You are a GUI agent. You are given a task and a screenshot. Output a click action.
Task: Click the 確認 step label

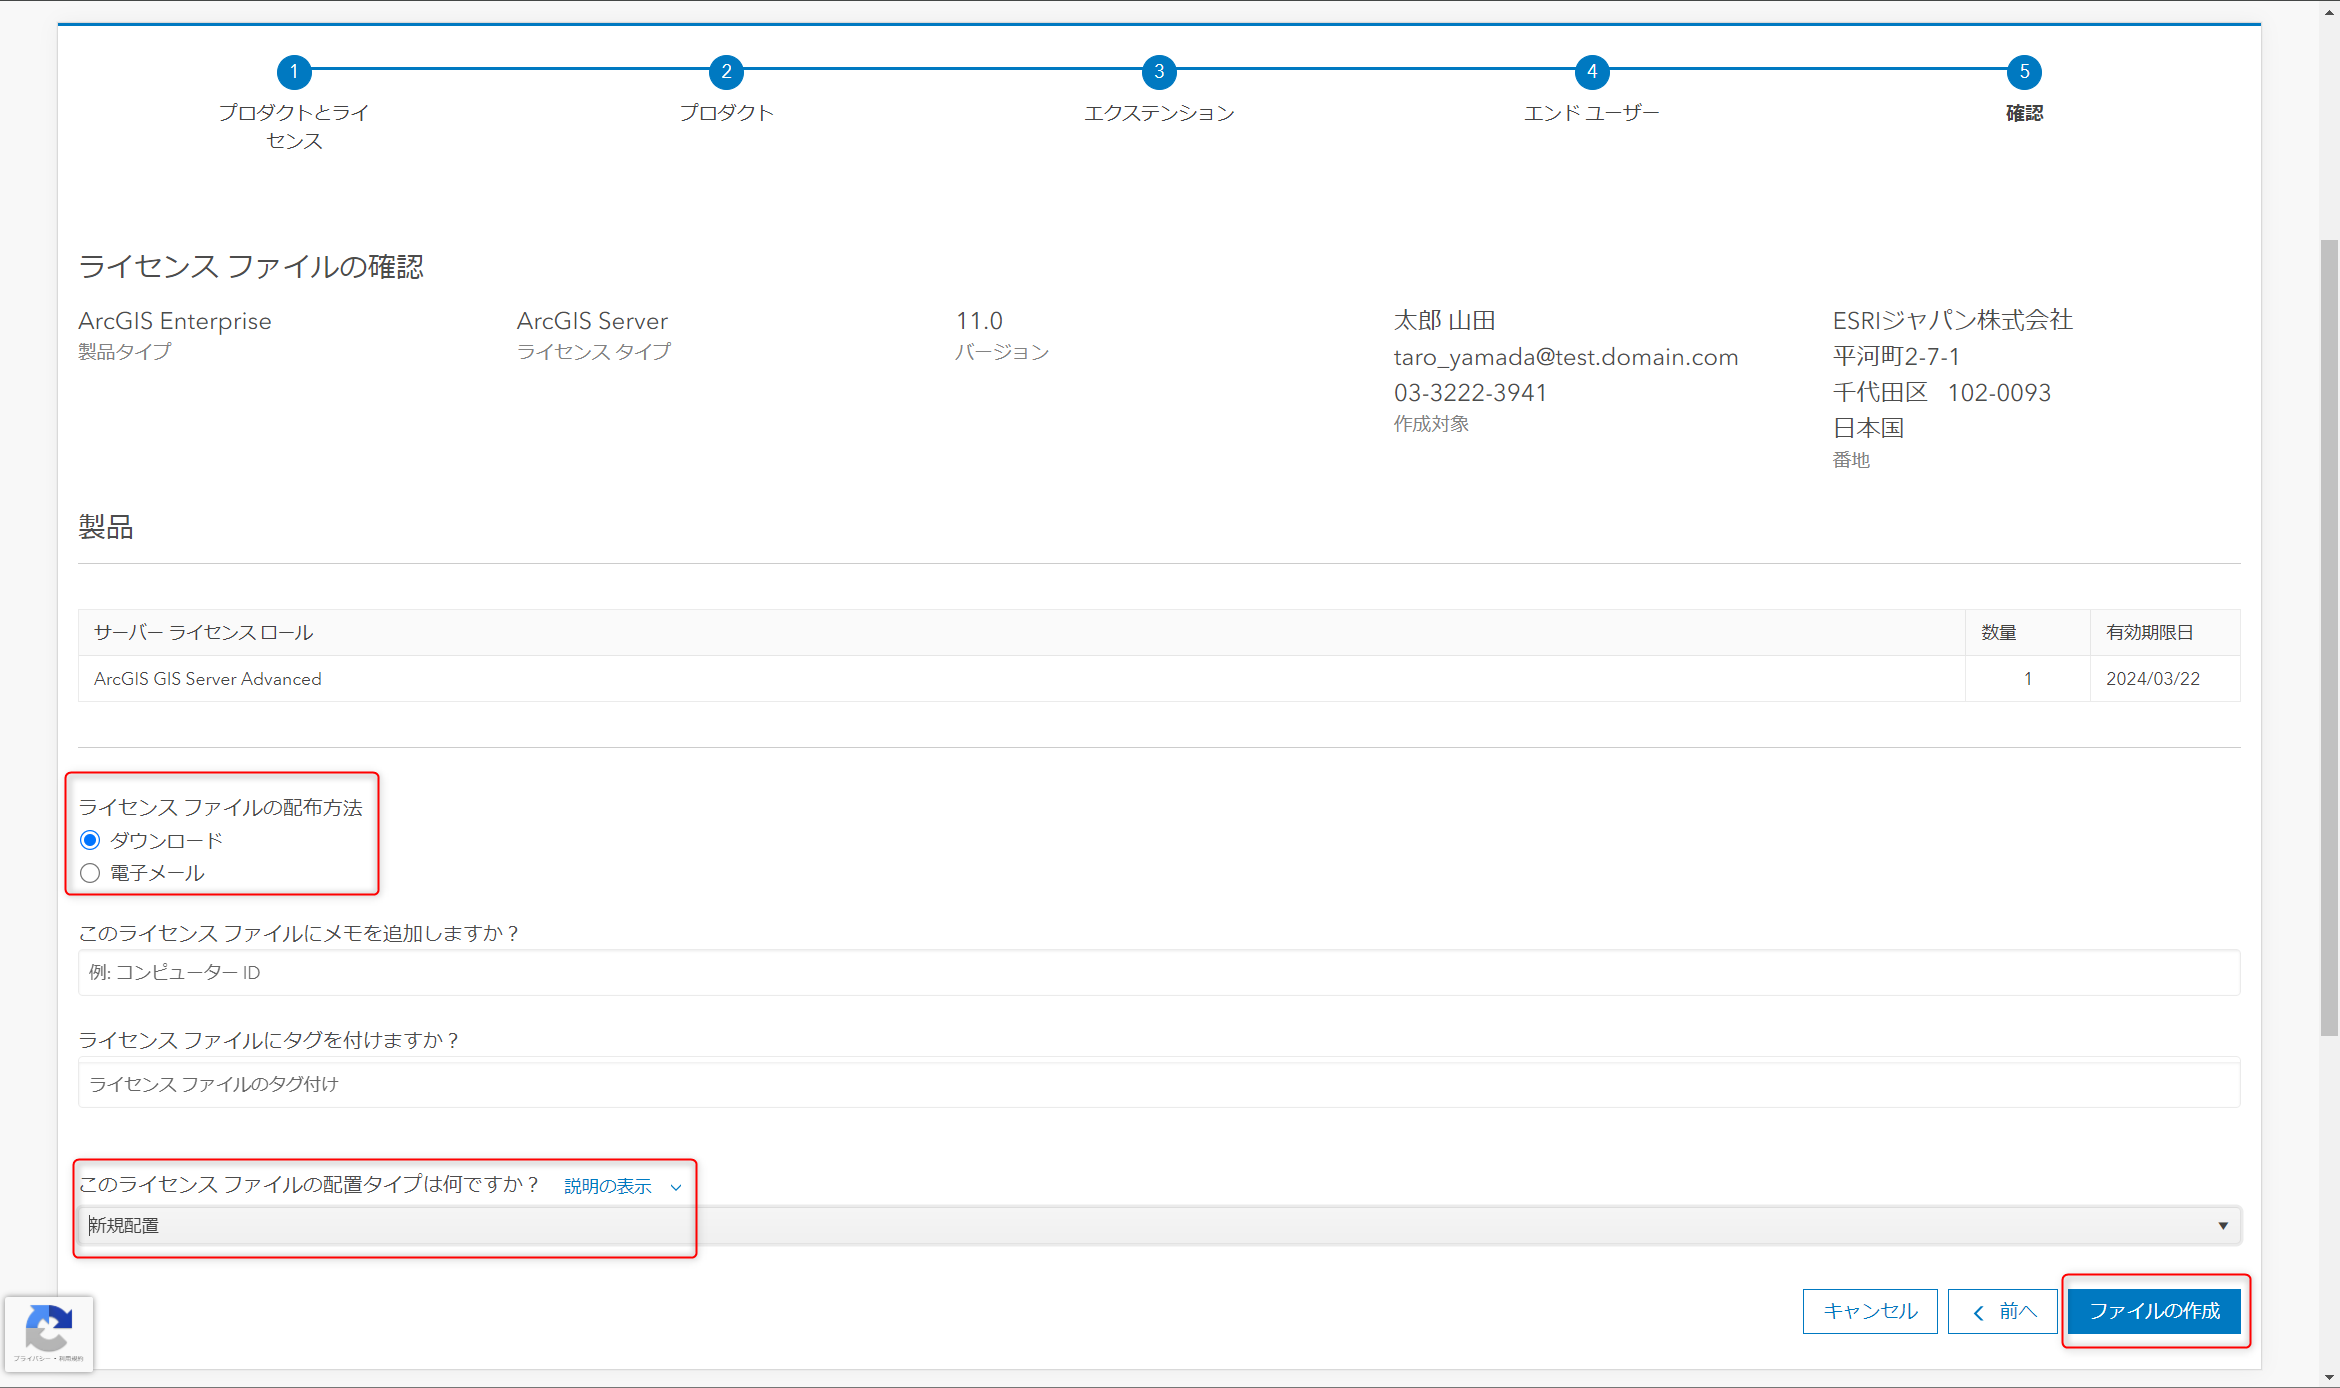tap(2024, 113)
